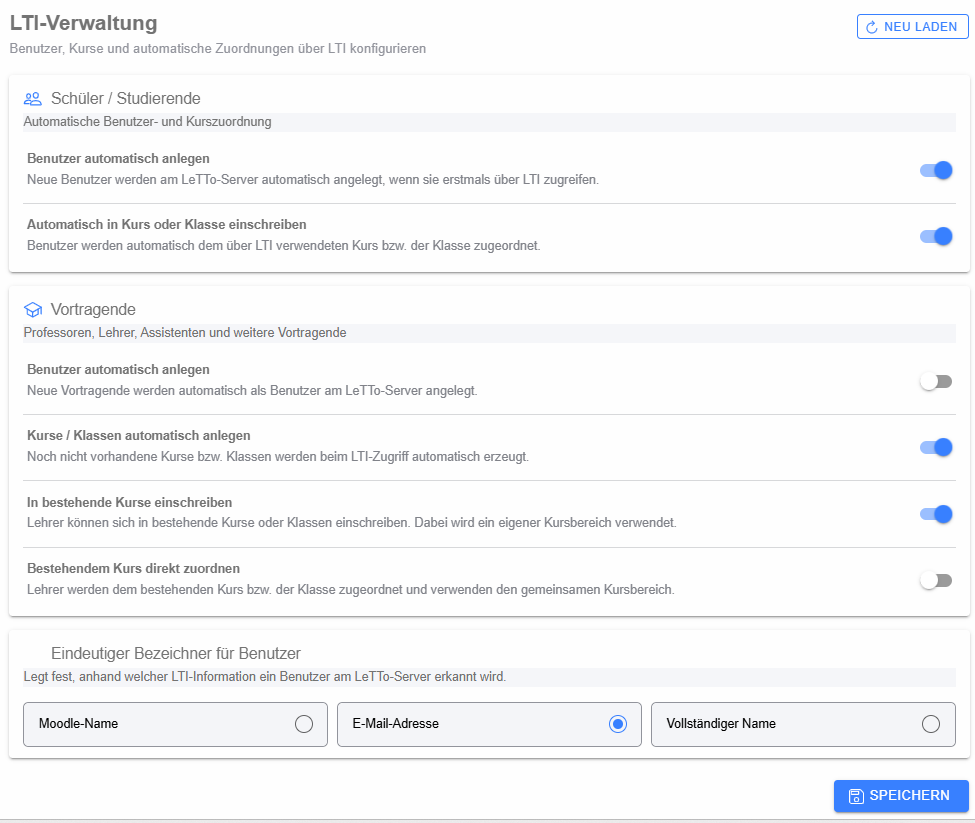Click 'Professoren, Lehrer, Assistenten und weitere Vortragende' text
This screenshot has height=823, width=975.
click(x=185, y=333)
